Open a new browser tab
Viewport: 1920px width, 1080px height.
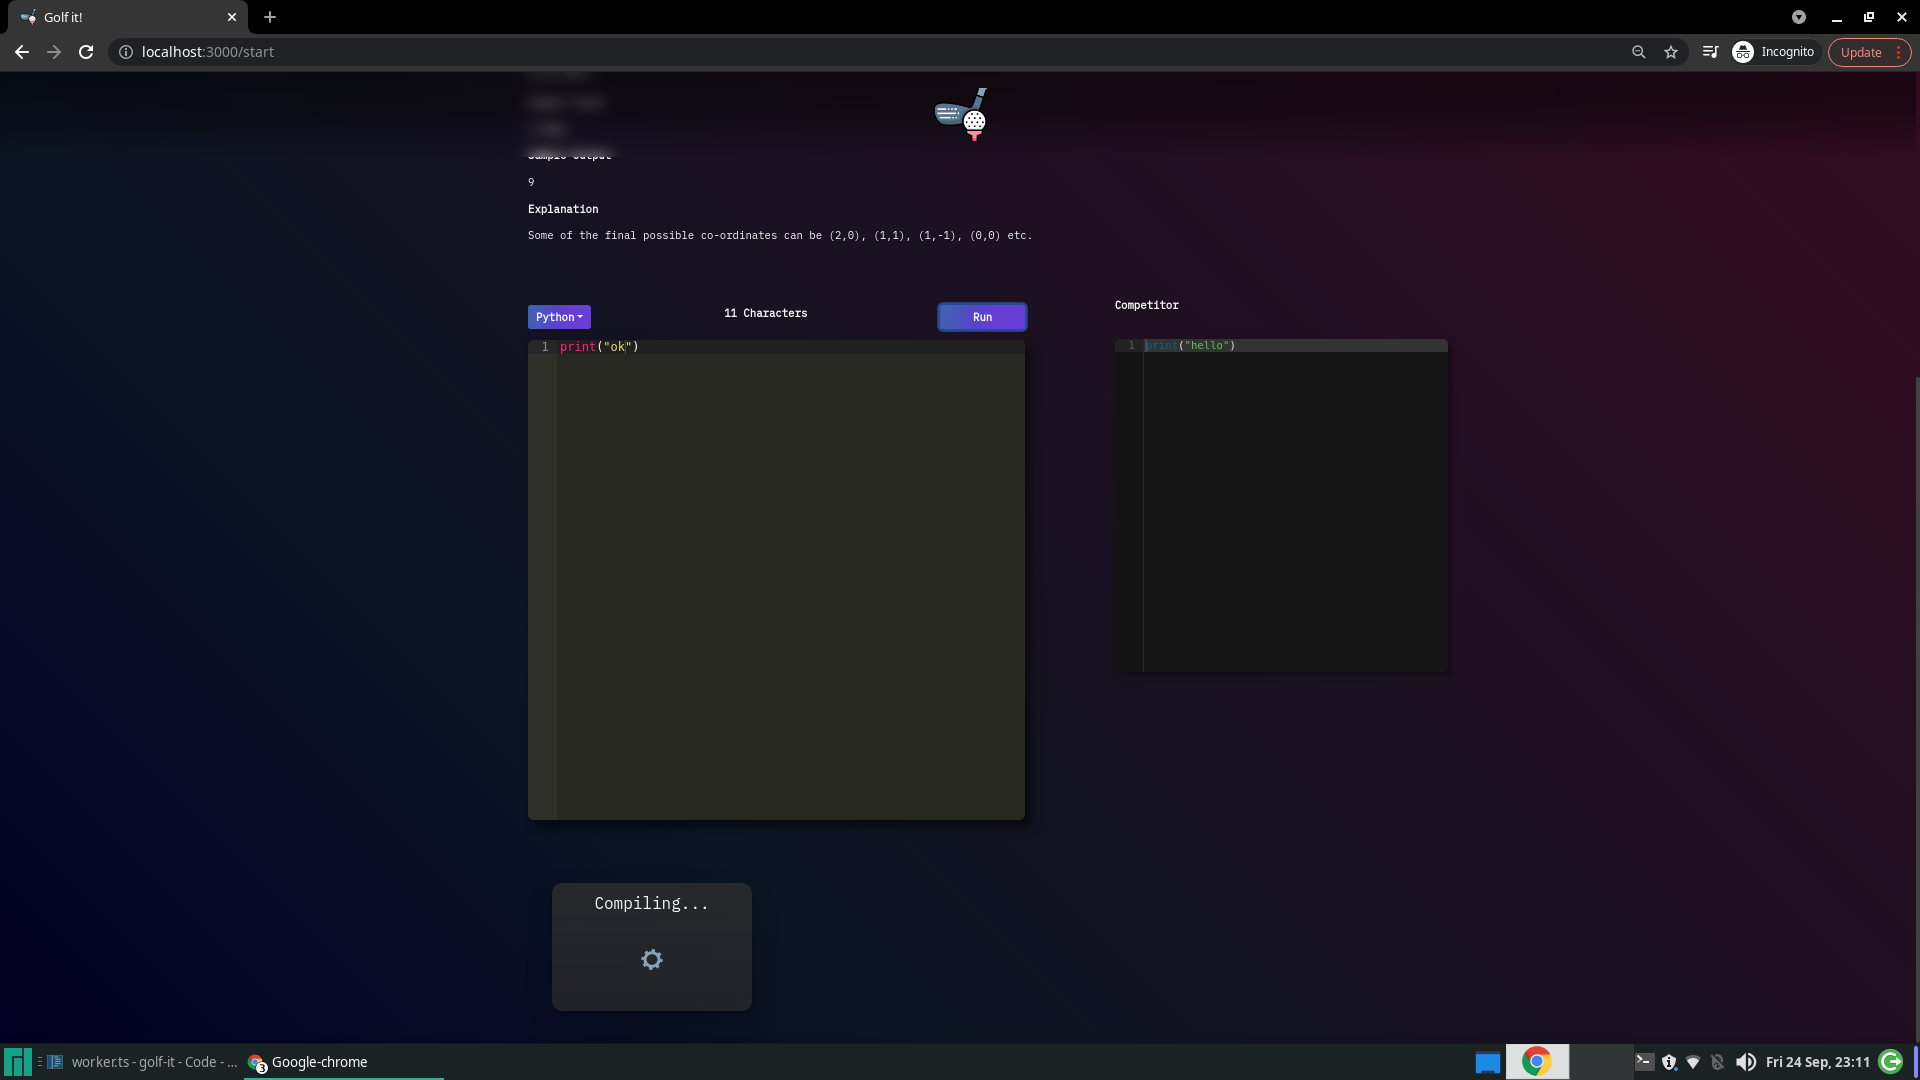coord(270,17)
